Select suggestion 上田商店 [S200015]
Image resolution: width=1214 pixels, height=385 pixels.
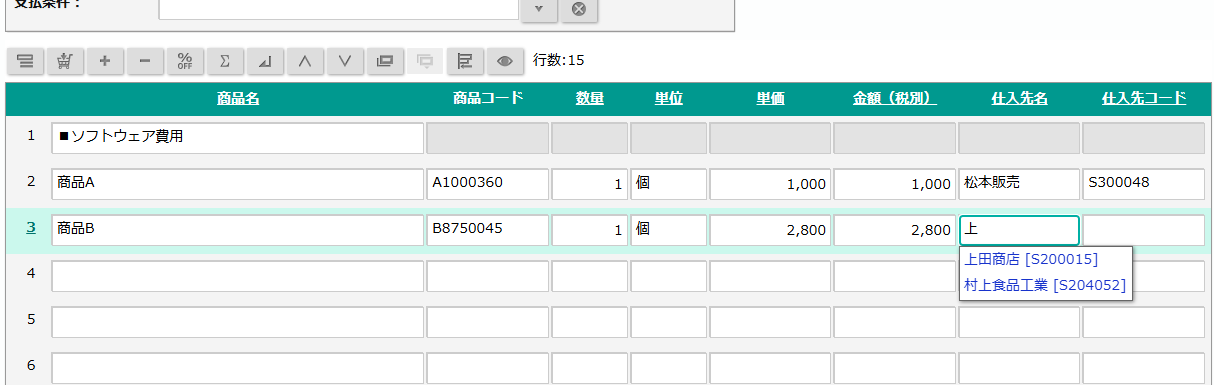coord(1030,260)
